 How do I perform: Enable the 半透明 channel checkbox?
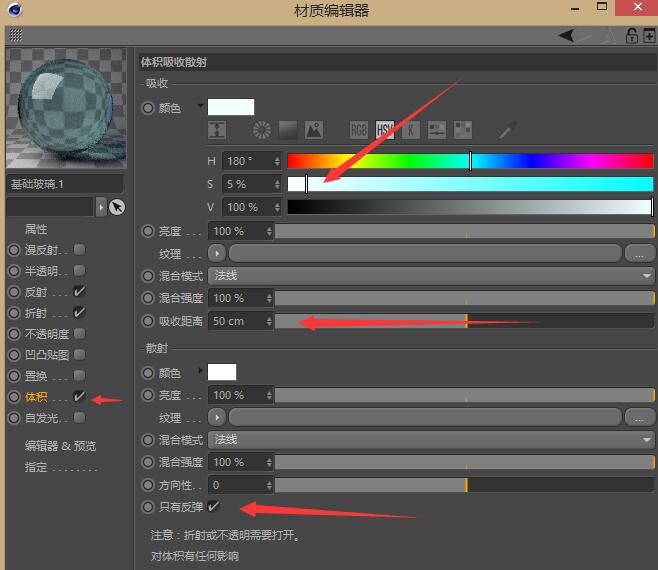point(79,271)
